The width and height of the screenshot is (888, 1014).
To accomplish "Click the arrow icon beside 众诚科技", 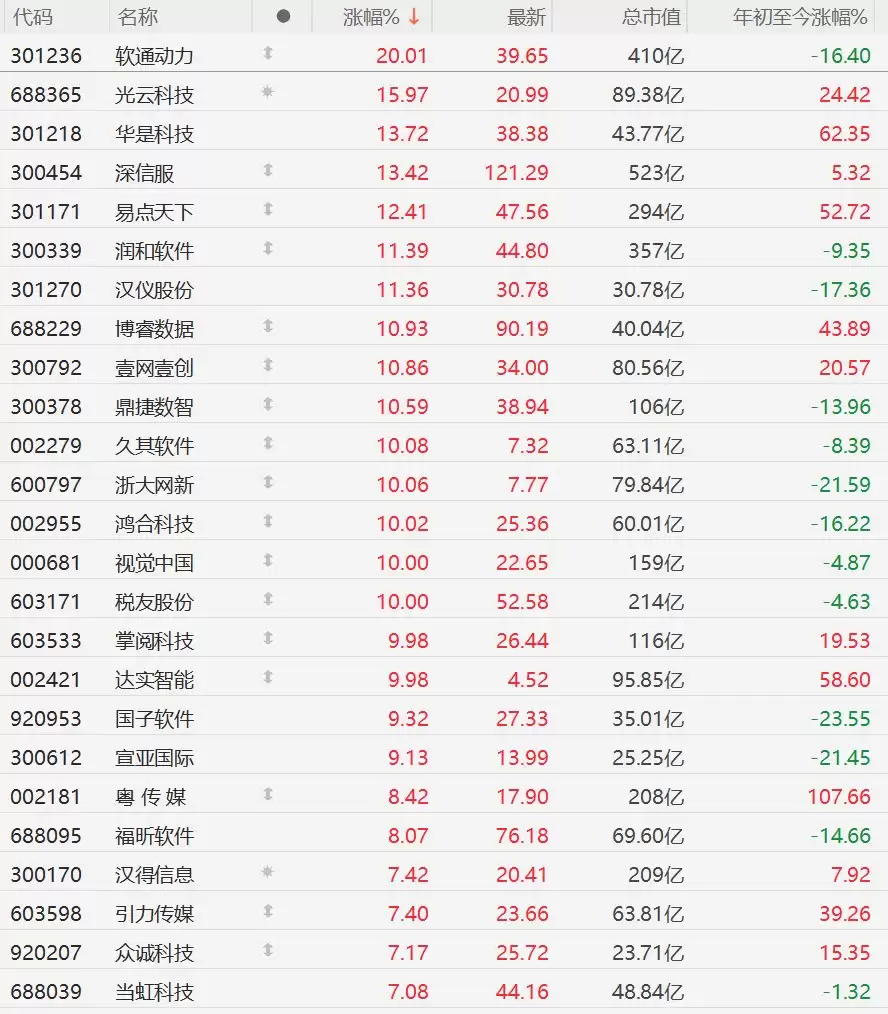I will 268,950.
